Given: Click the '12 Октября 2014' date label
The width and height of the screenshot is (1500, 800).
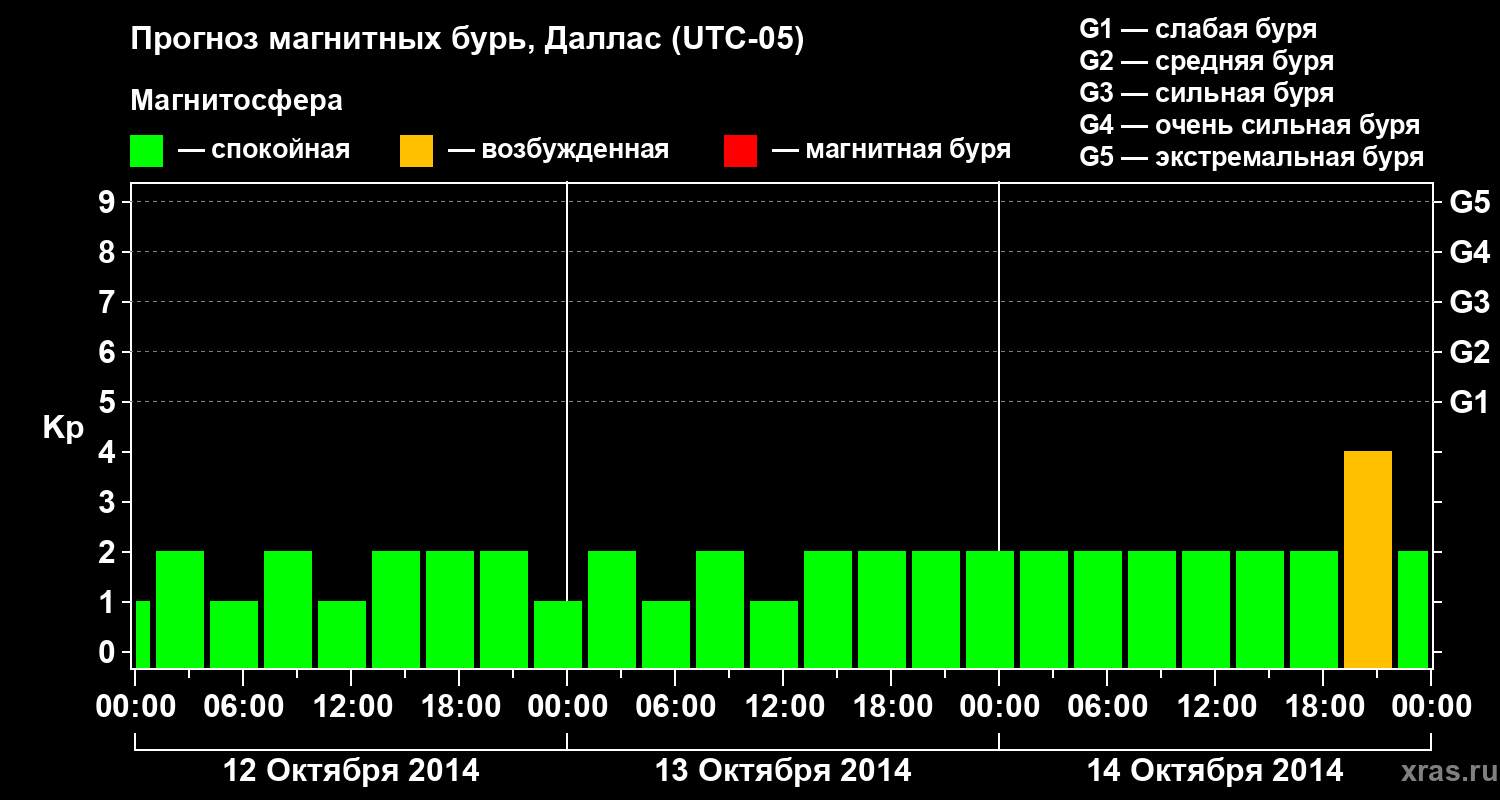Looking at the screenshot, I should click(351, 771).
